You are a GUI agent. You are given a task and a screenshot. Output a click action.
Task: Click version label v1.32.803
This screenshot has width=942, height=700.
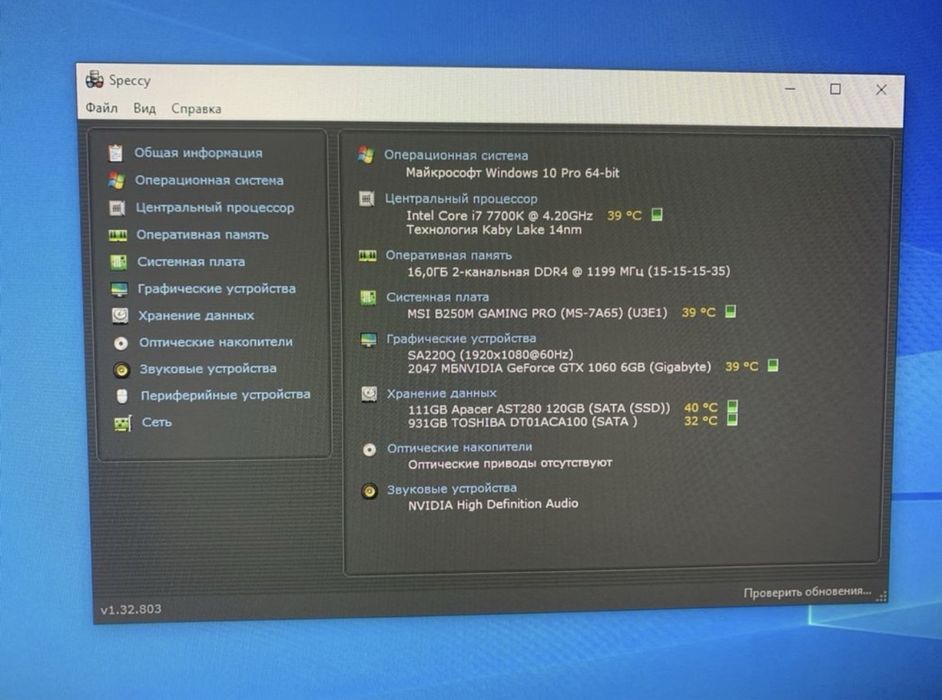(x=131, y=609)
